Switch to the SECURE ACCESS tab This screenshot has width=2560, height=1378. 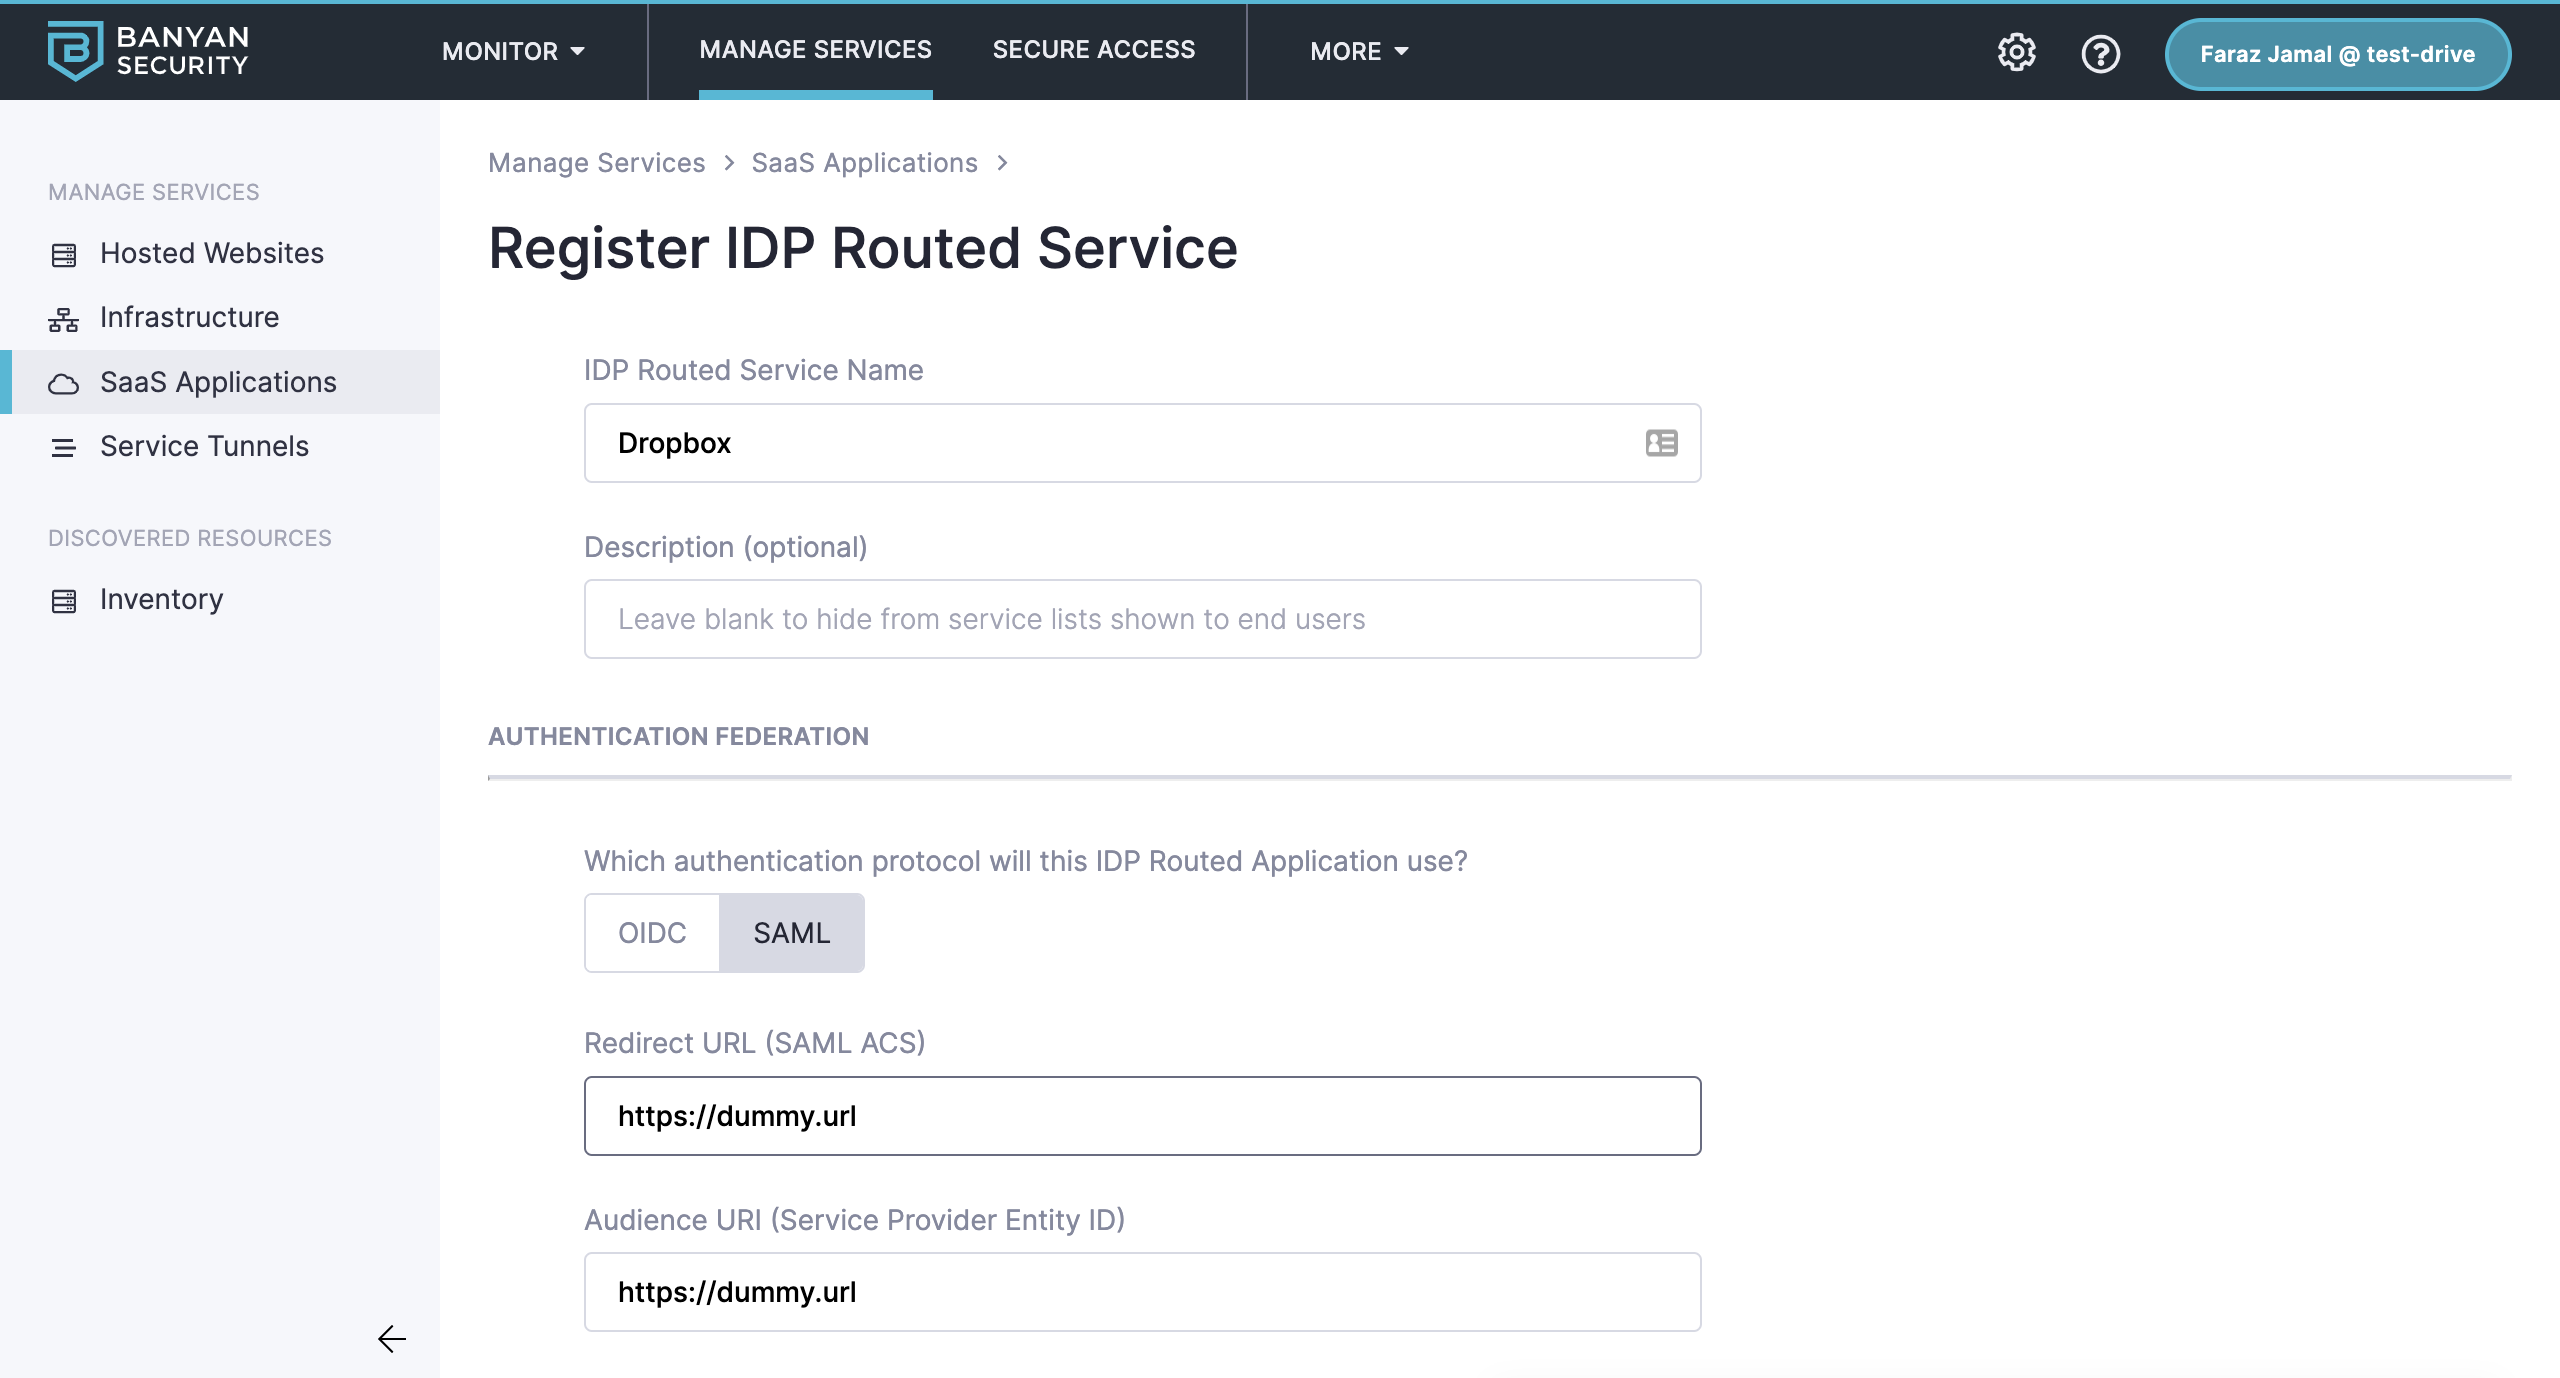point(1093,50)
